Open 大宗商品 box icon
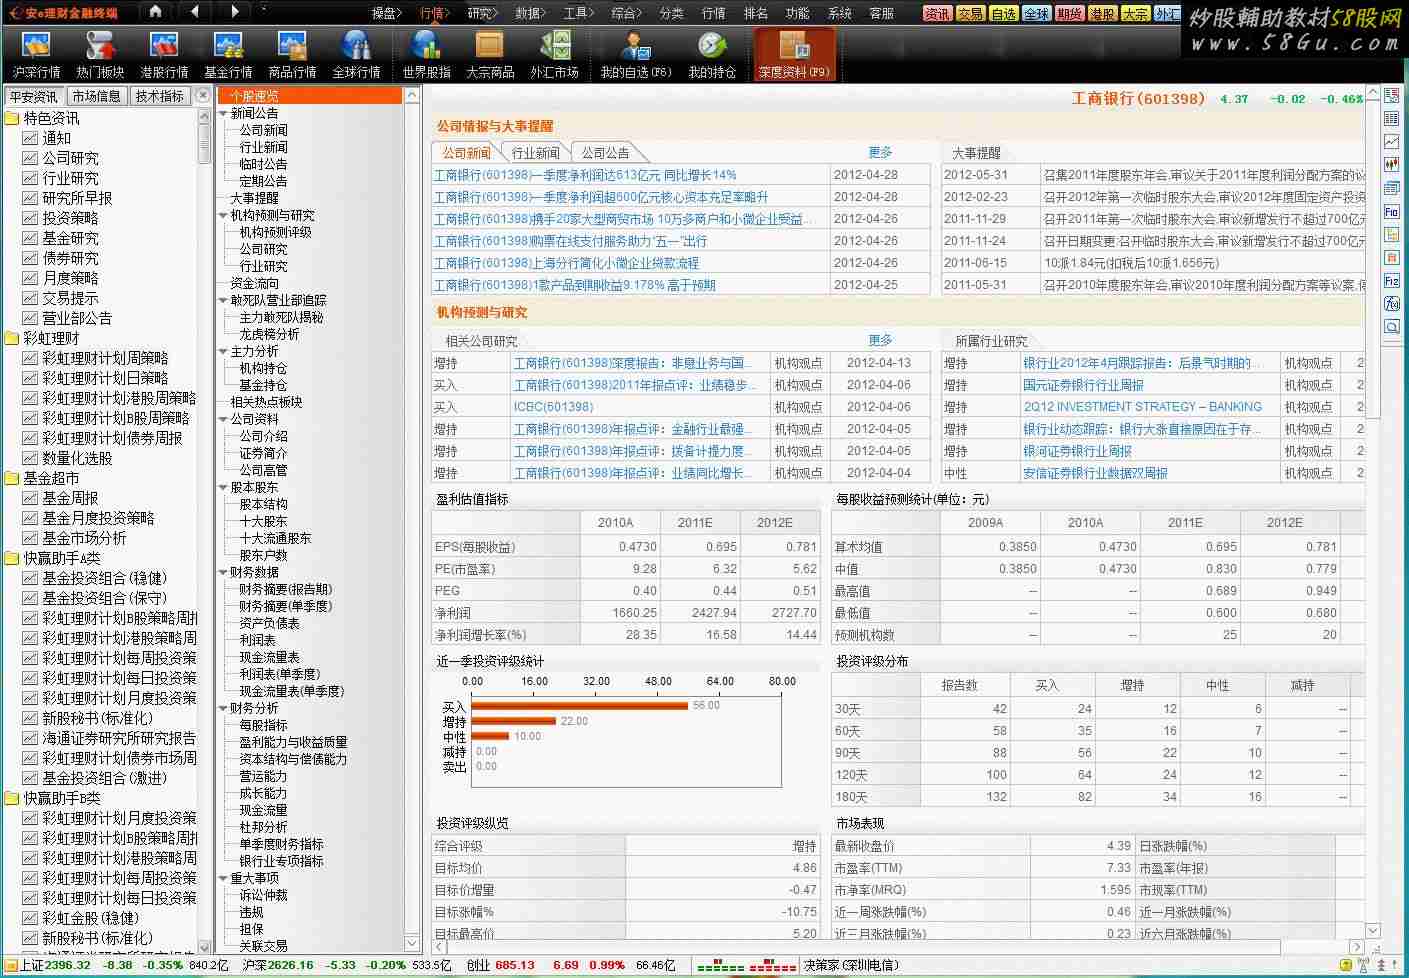 point(490,46)
